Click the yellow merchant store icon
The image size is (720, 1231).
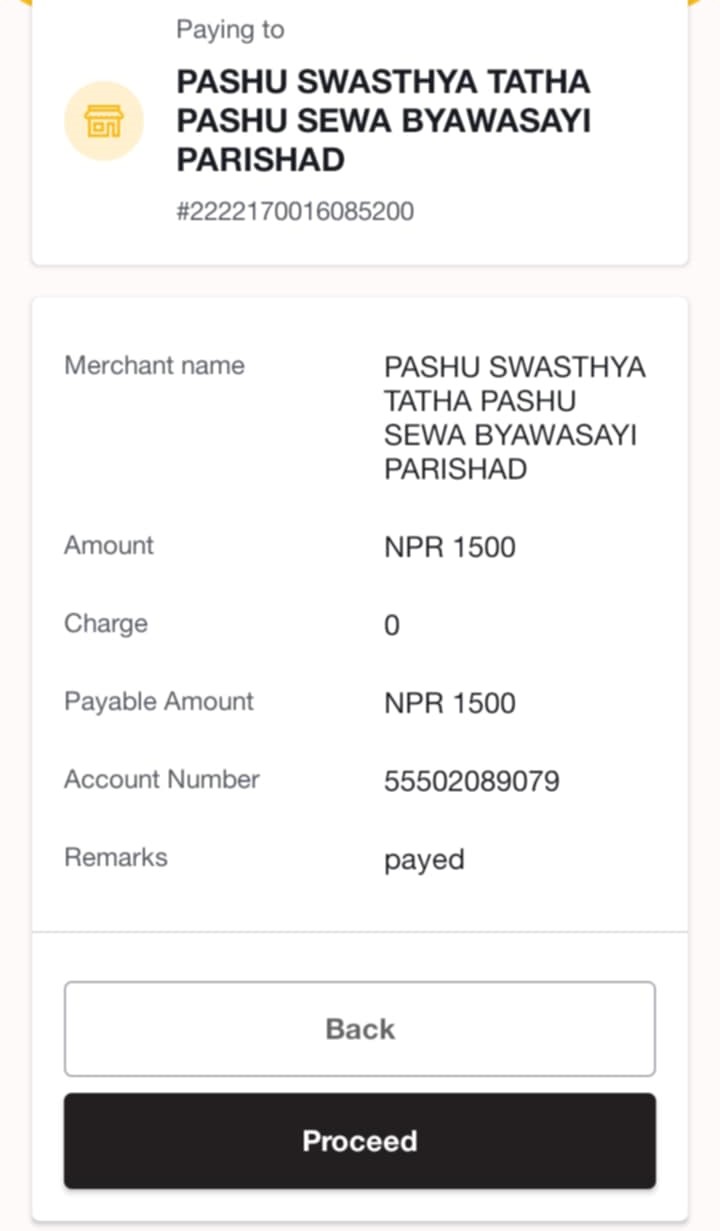click(x=104, y=121)
